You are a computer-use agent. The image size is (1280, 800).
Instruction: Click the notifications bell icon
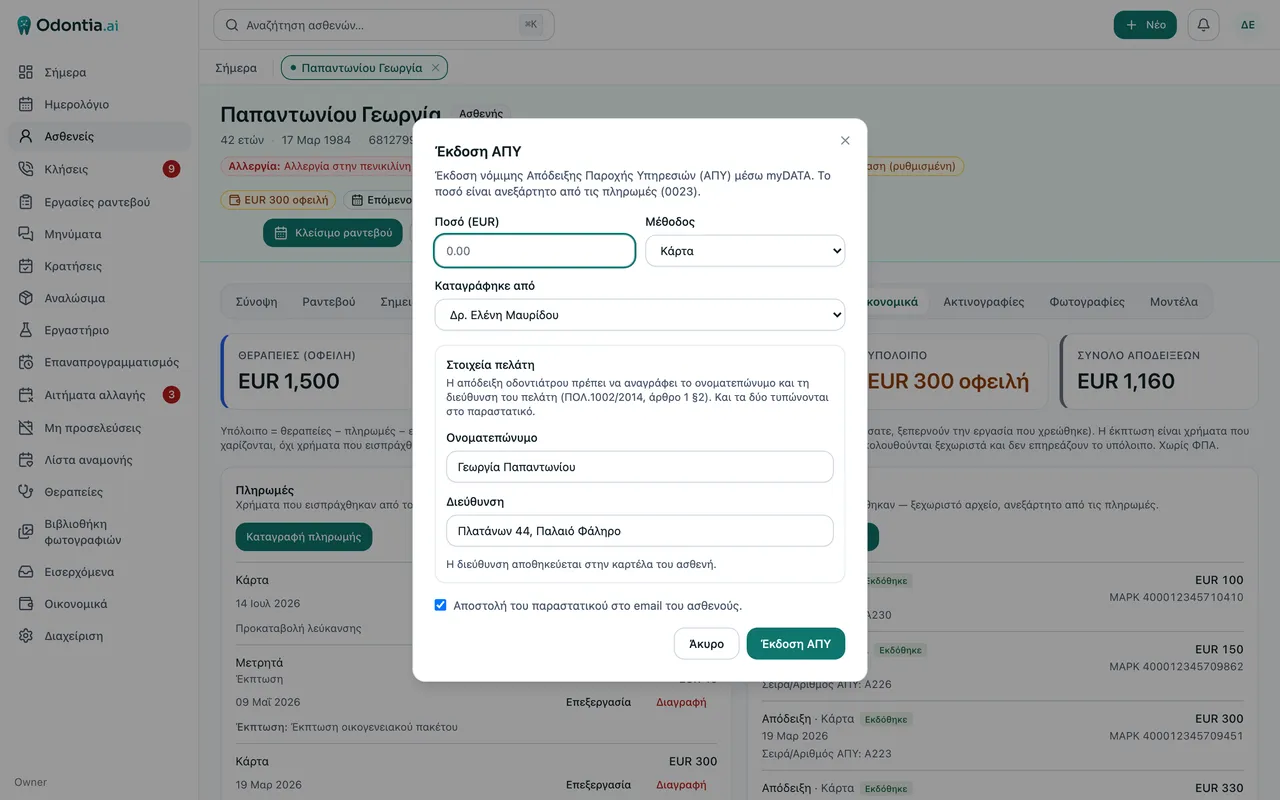coord(1203,25)
